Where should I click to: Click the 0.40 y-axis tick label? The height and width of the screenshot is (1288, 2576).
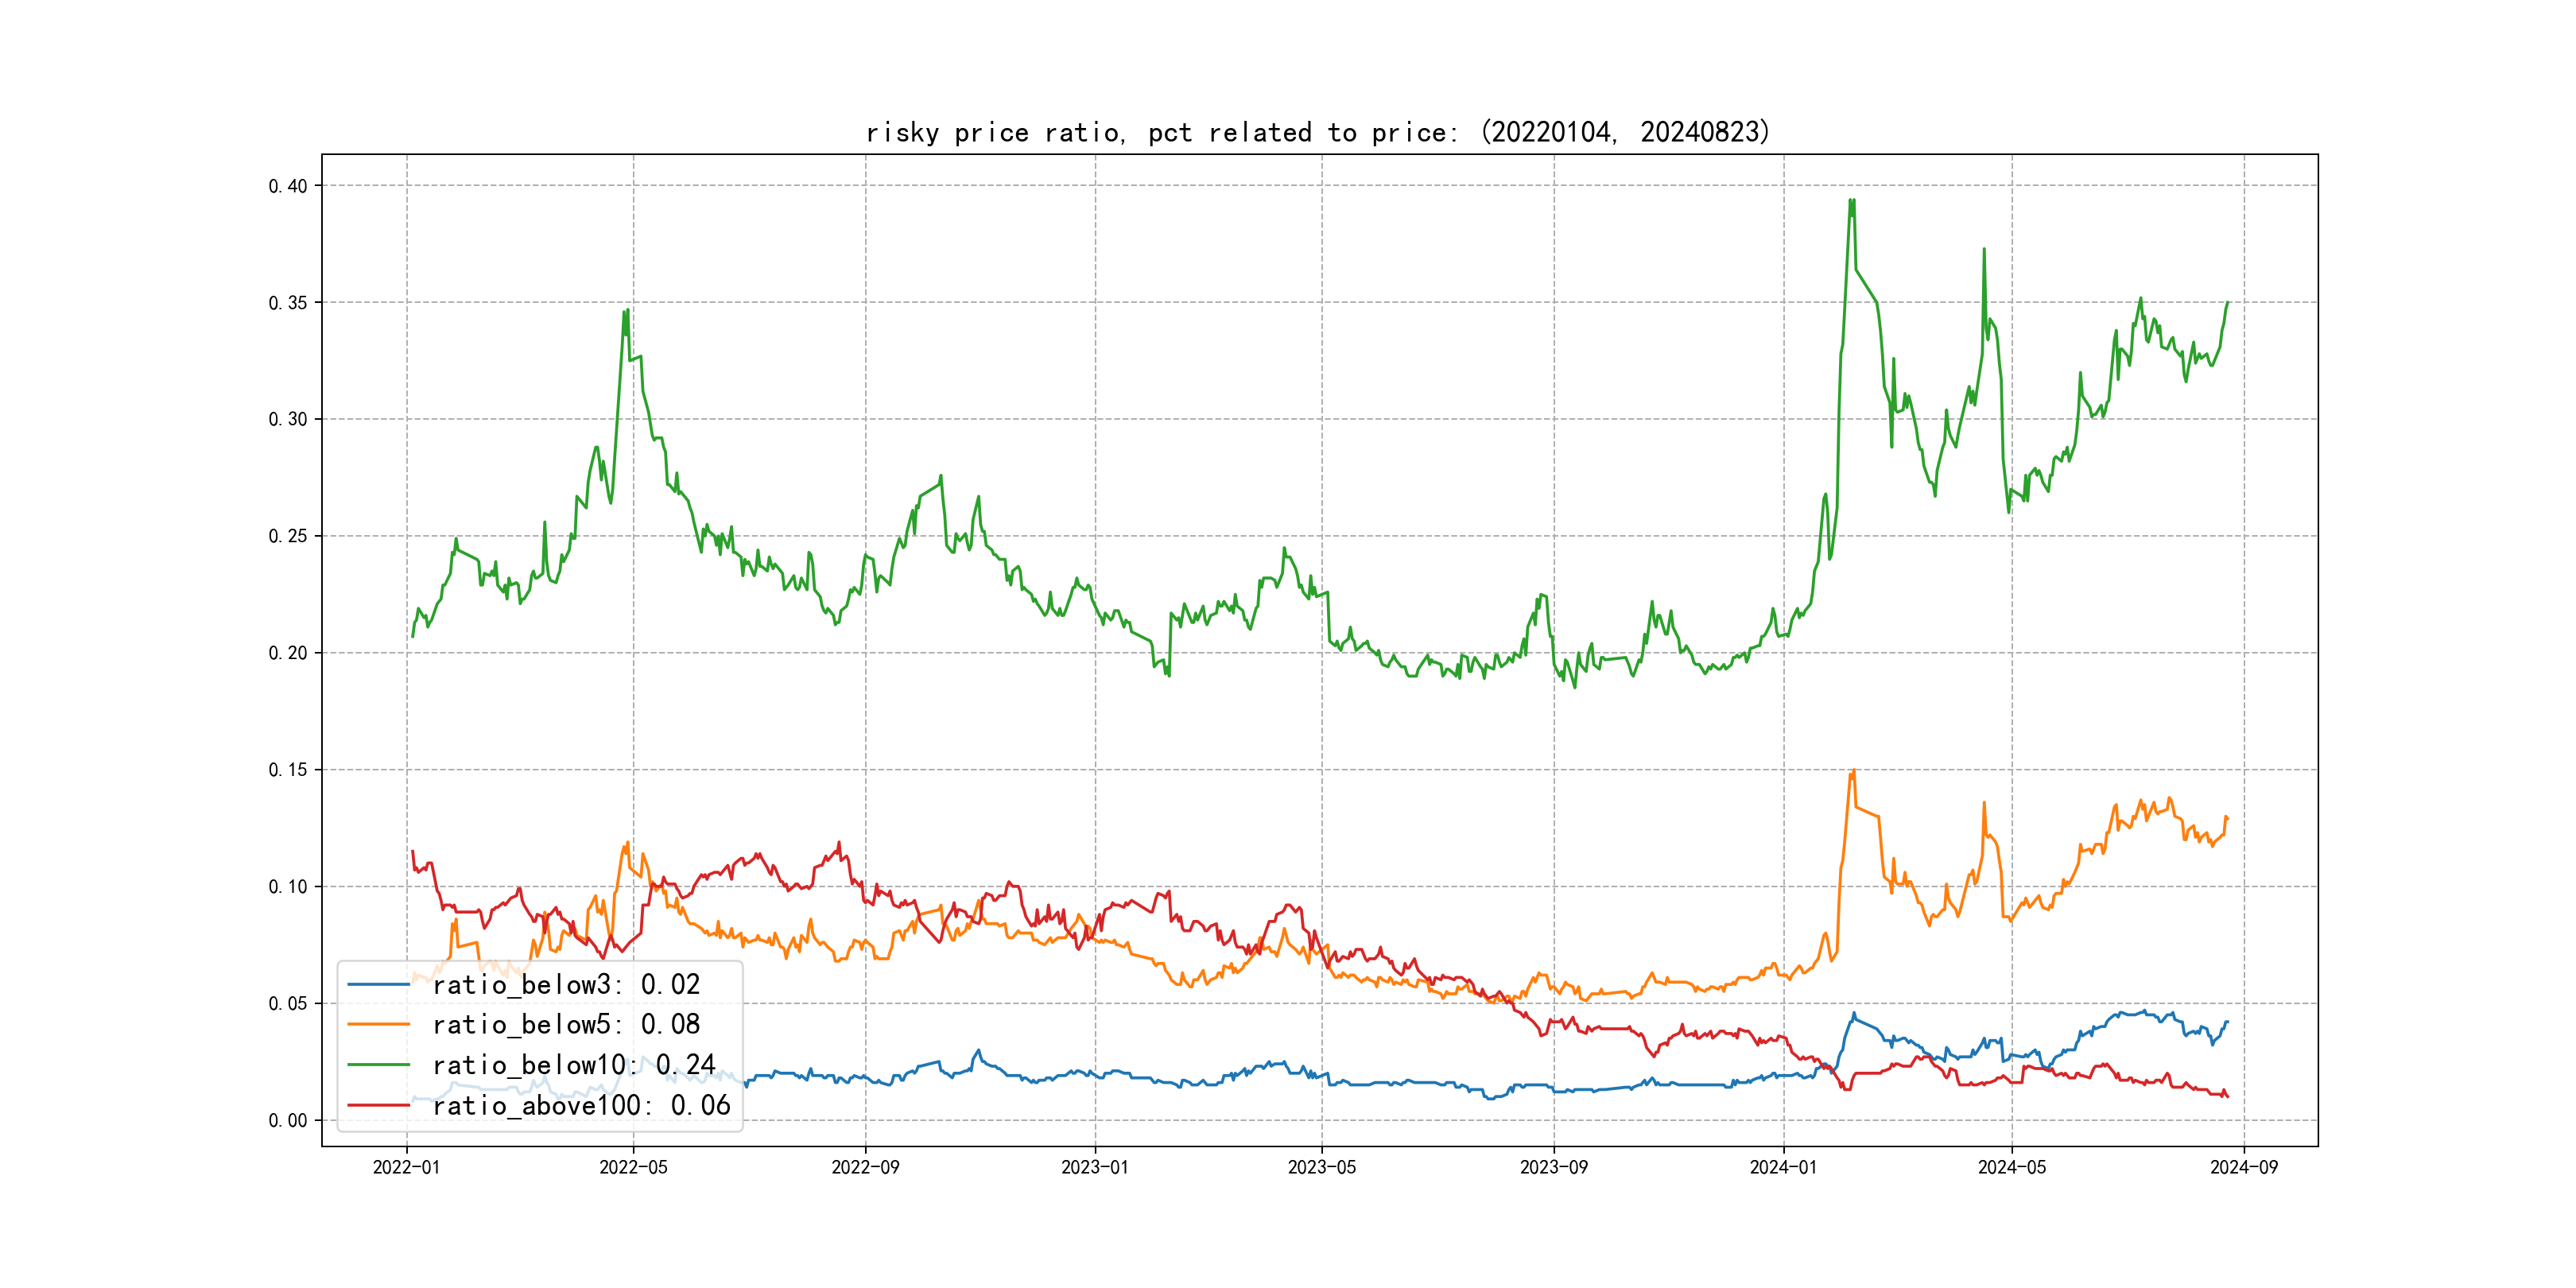pyautogui.click(x=288, y=186)
